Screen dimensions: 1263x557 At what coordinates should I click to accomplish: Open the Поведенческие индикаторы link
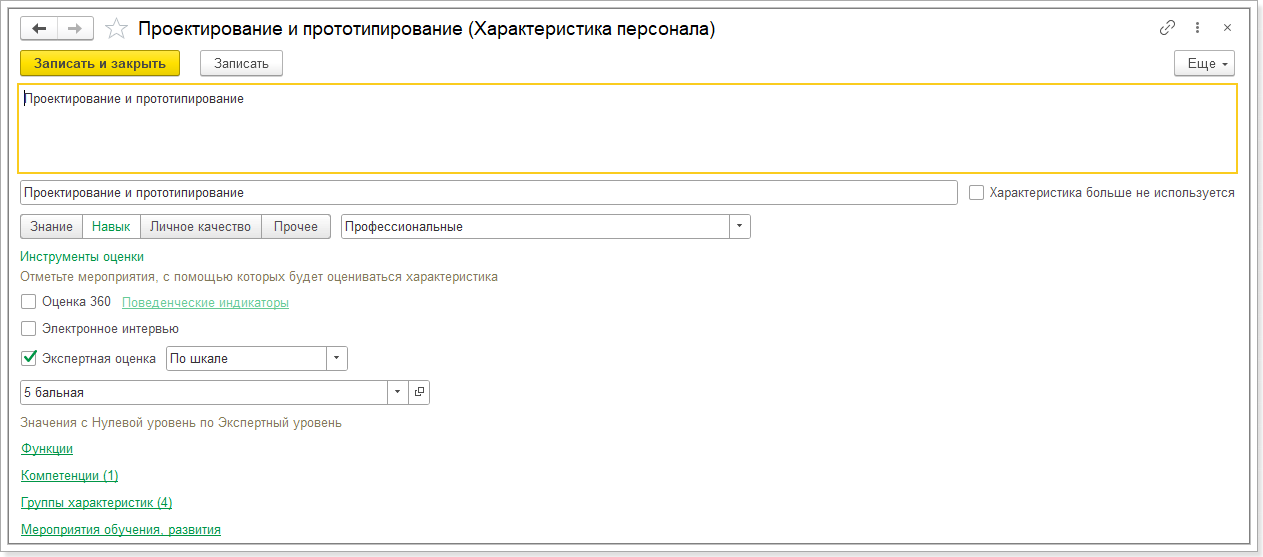tap(205, 302)
